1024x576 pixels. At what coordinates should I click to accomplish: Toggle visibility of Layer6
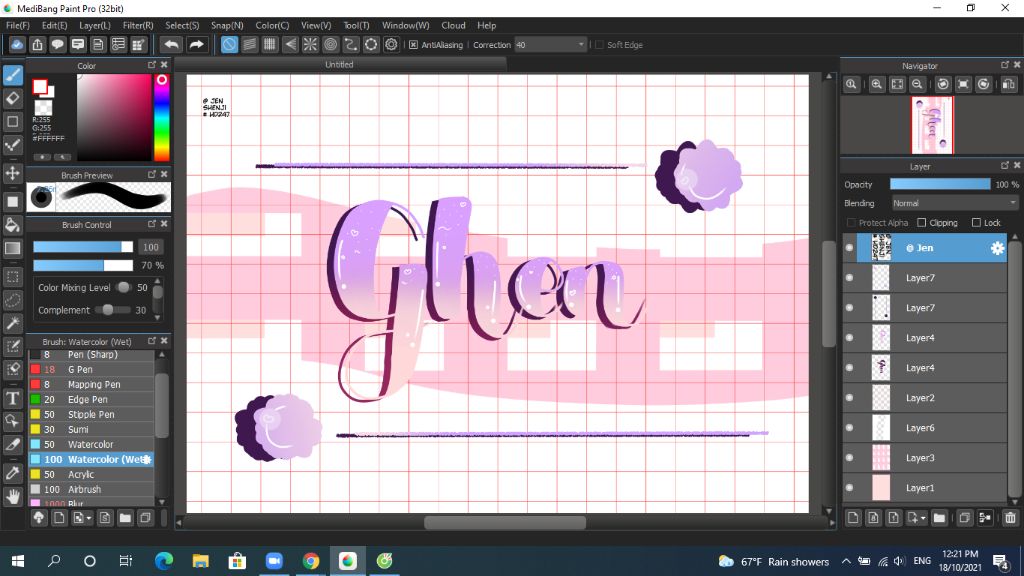click(x=849, y=428)
